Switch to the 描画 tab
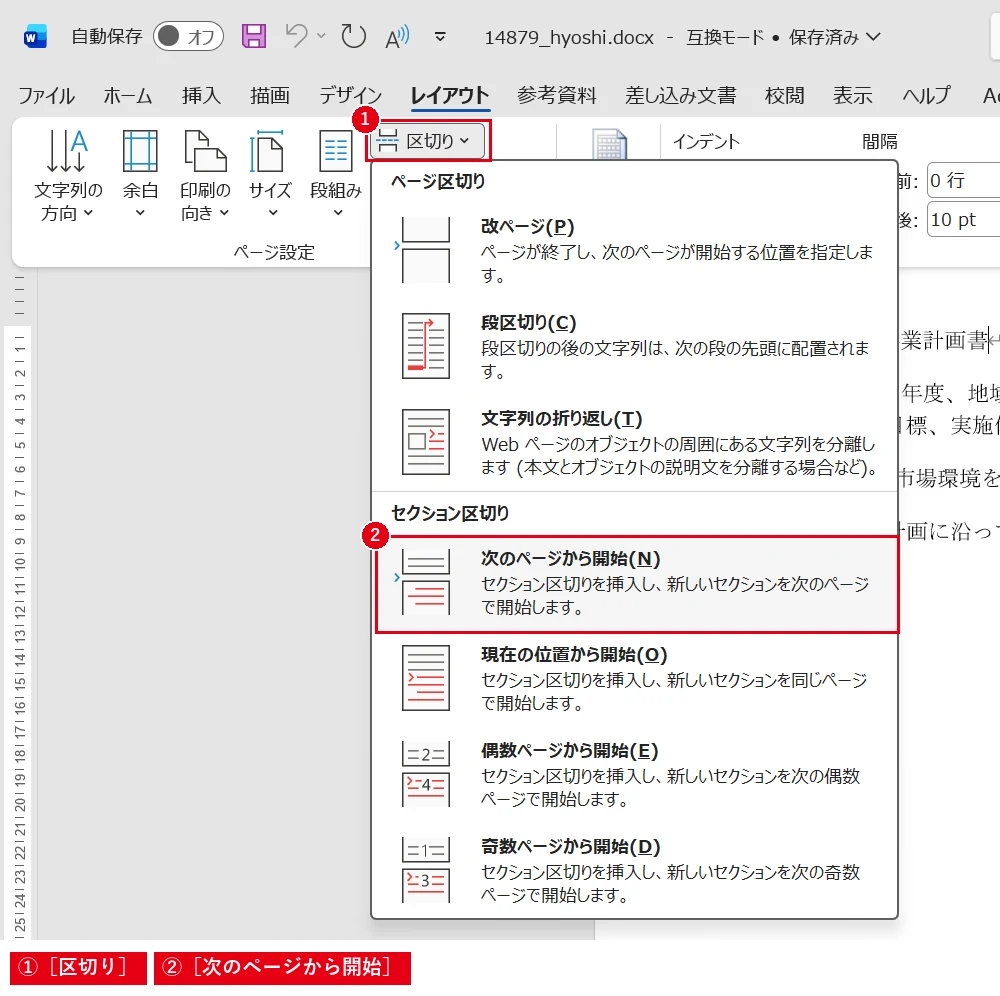This screenshot has height=996, width=1000. (x=270, y=96)
